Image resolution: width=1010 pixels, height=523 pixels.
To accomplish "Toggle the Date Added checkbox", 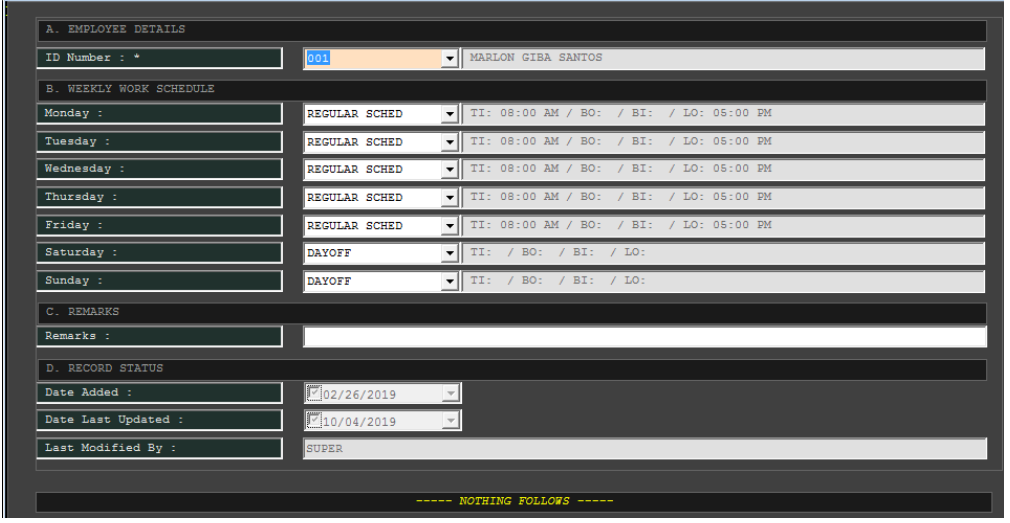I will pos(314,393).
